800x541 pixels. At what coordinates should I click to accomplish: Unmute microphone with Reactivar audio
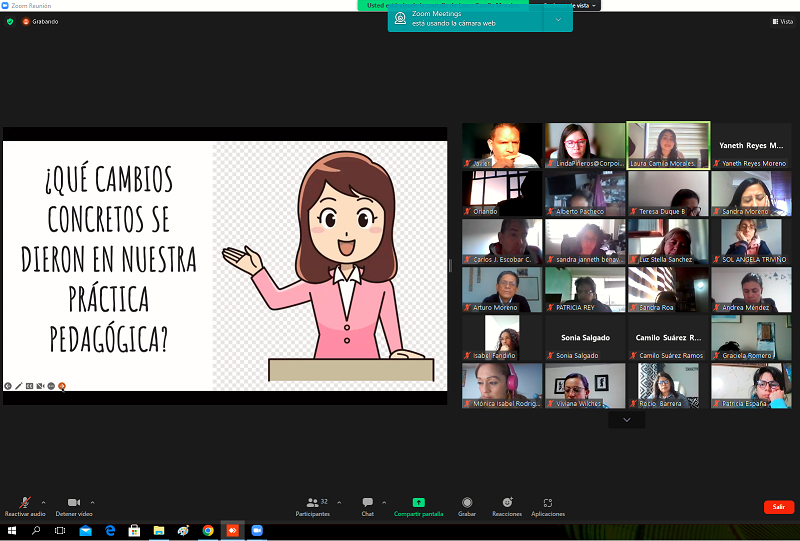coord(24,503)
